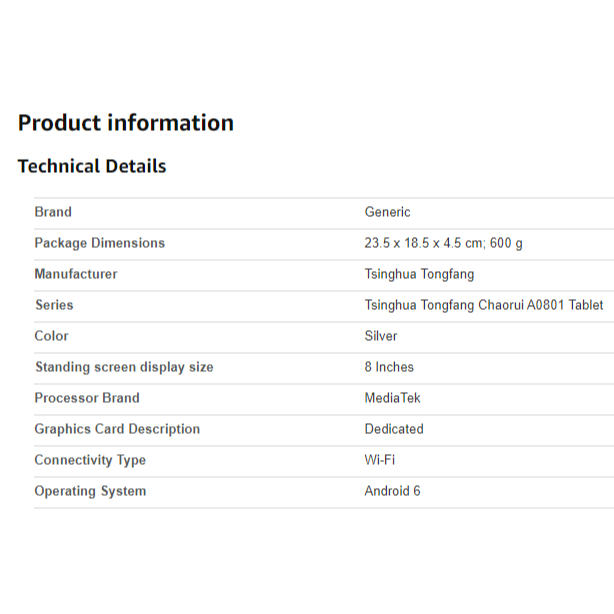
Task: Select the Silver color value
Action: coord(380,336)
